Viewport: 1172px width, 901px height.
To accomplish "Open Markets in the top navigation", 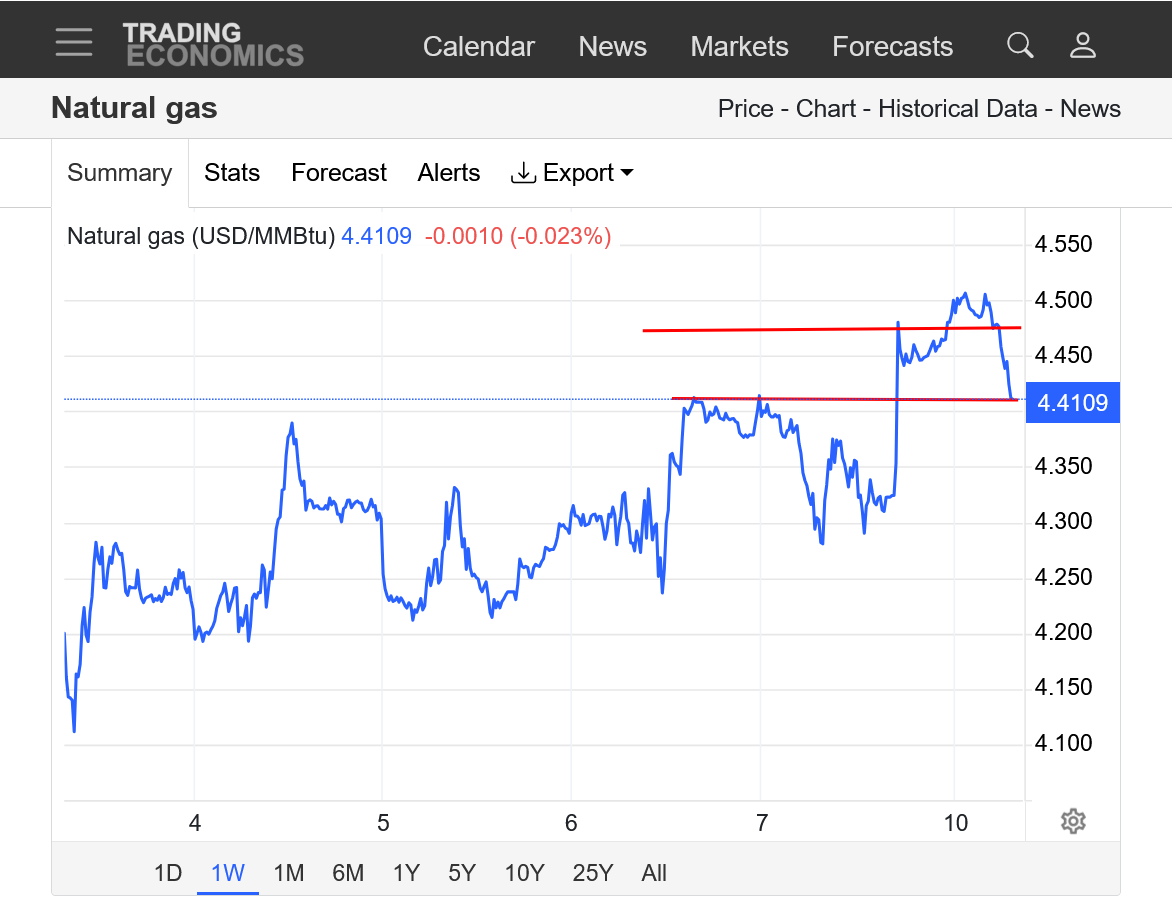I will click(x=739, y=47).
